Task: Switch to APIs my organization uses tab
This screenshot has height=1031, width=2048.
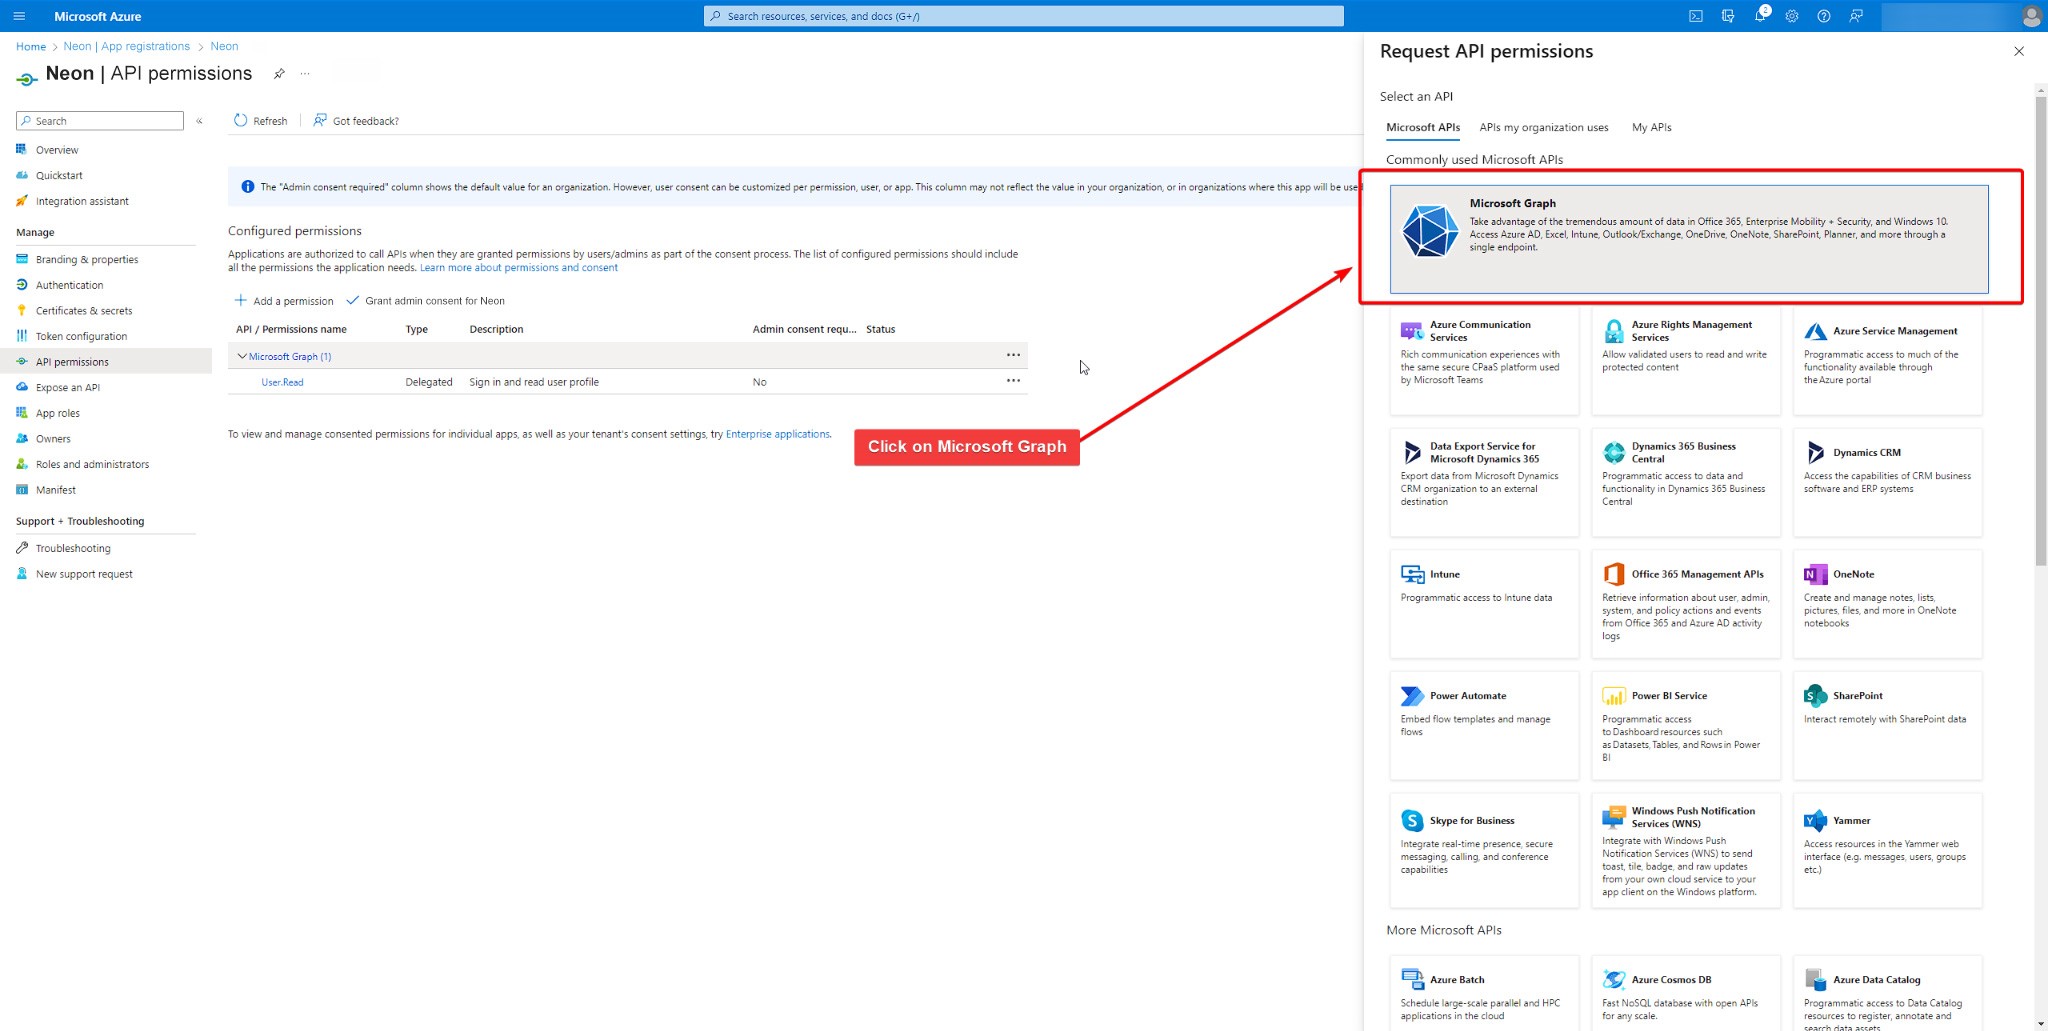Action: [x=1544, y=127]
